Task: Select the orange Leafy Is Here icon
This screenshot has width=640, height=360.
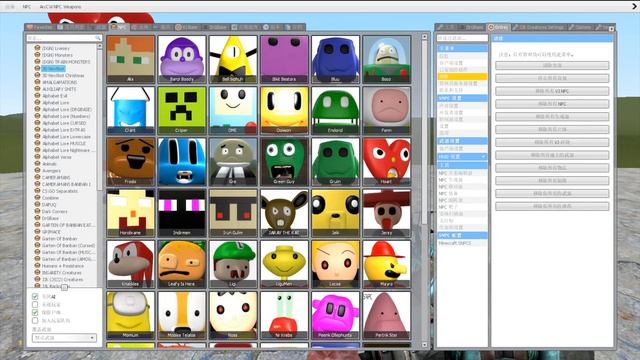Action: click(182, 264)
